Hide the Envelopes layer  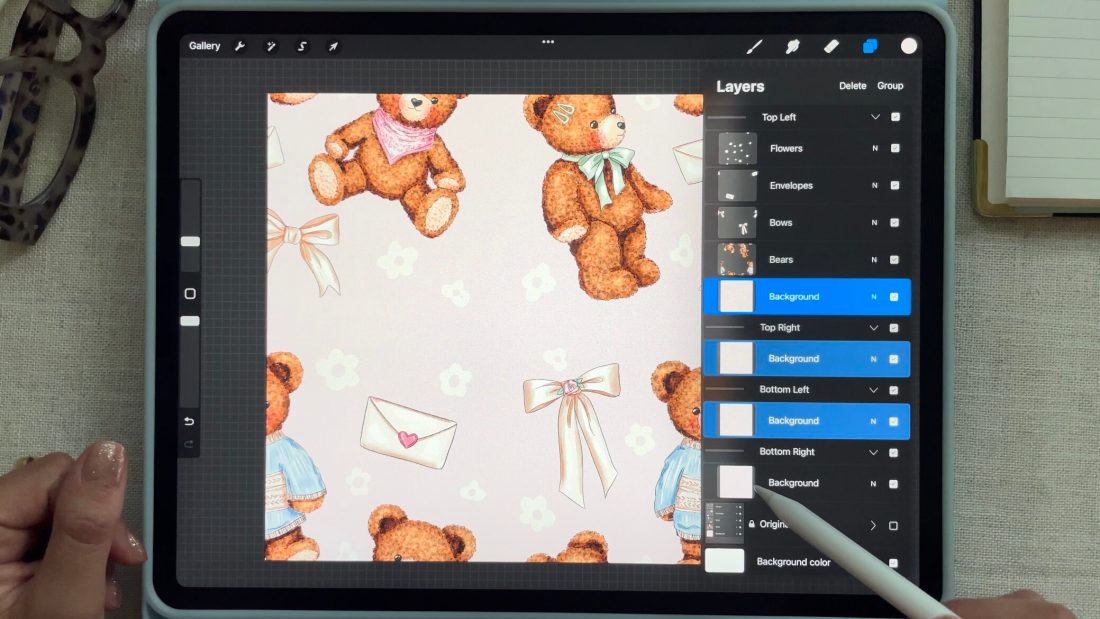coord(895,185)
